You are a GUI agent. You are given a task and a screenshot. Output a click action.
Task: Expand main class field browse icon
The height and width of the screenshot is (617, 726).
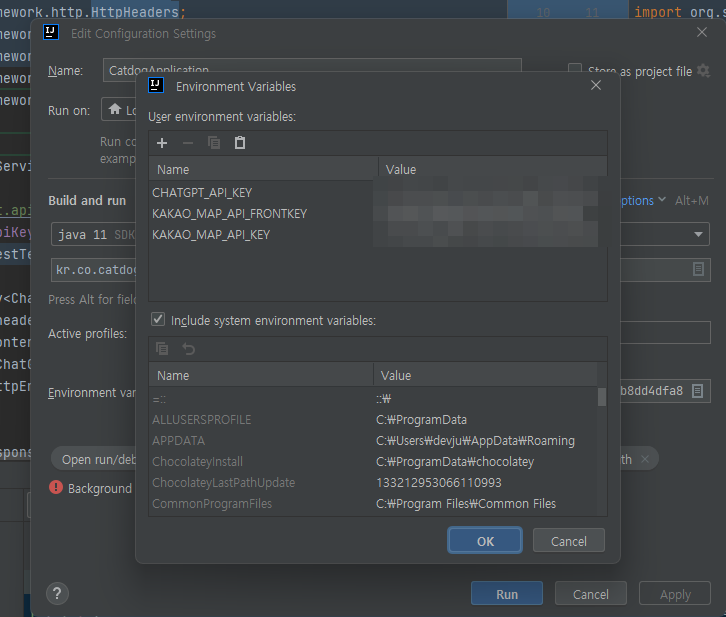tap(699, 269)
